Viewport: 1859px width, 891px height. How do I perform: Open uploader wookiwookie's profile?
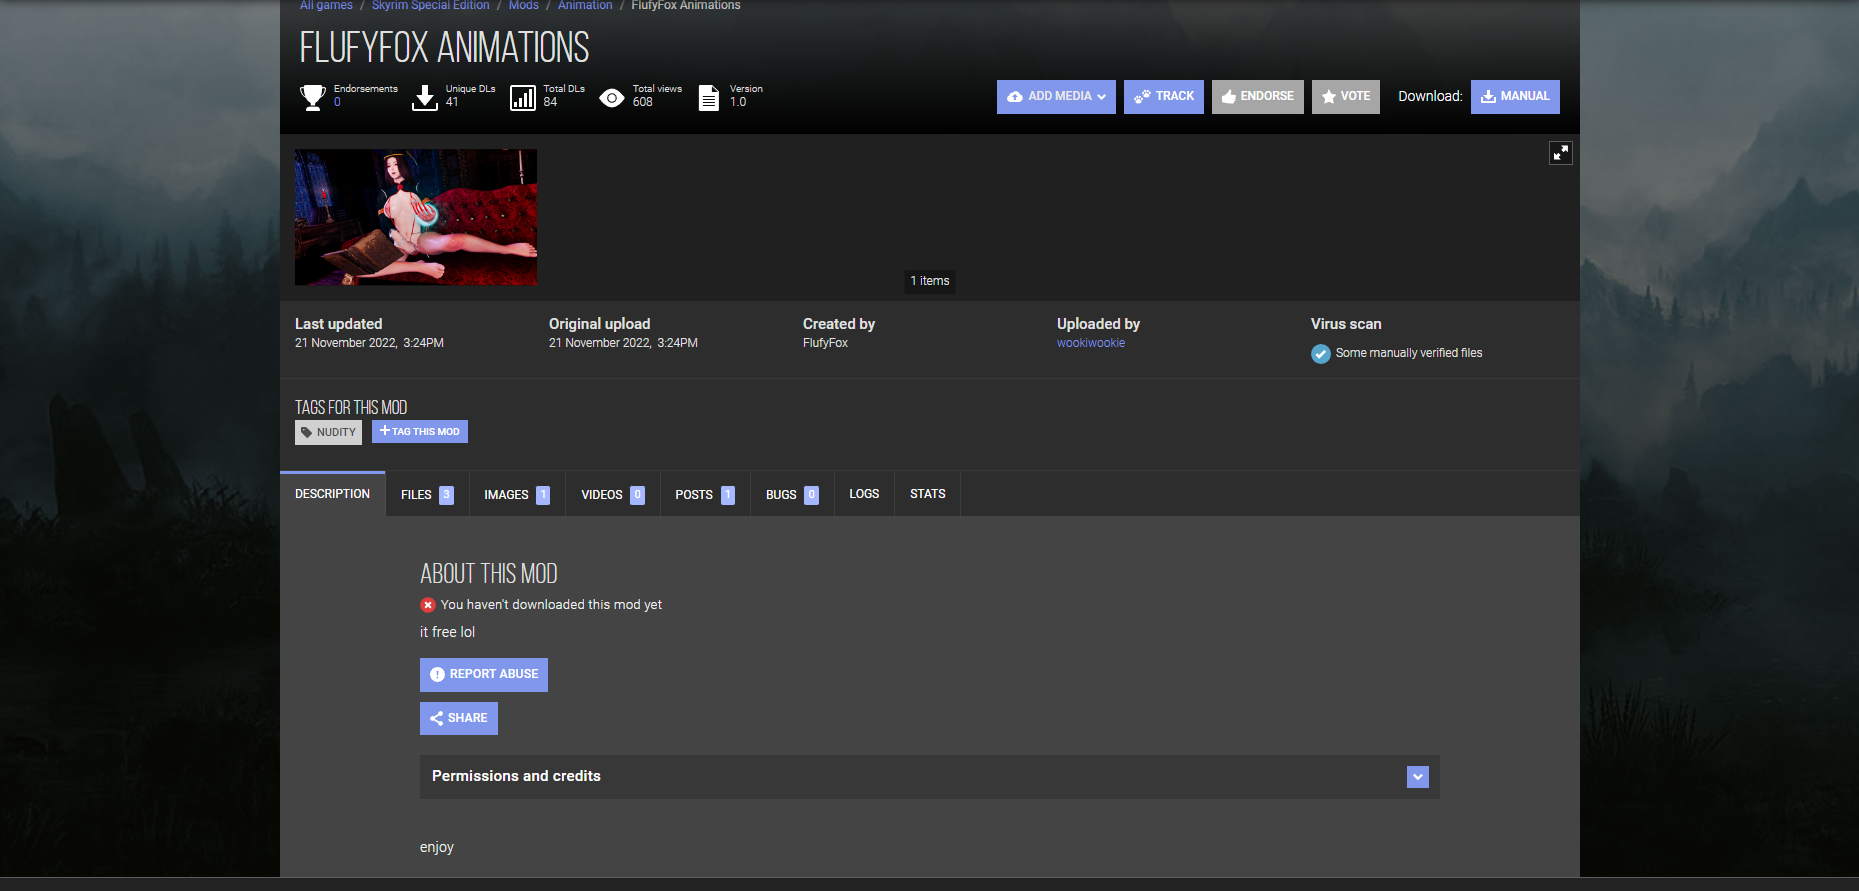(x=1091, y=343)
